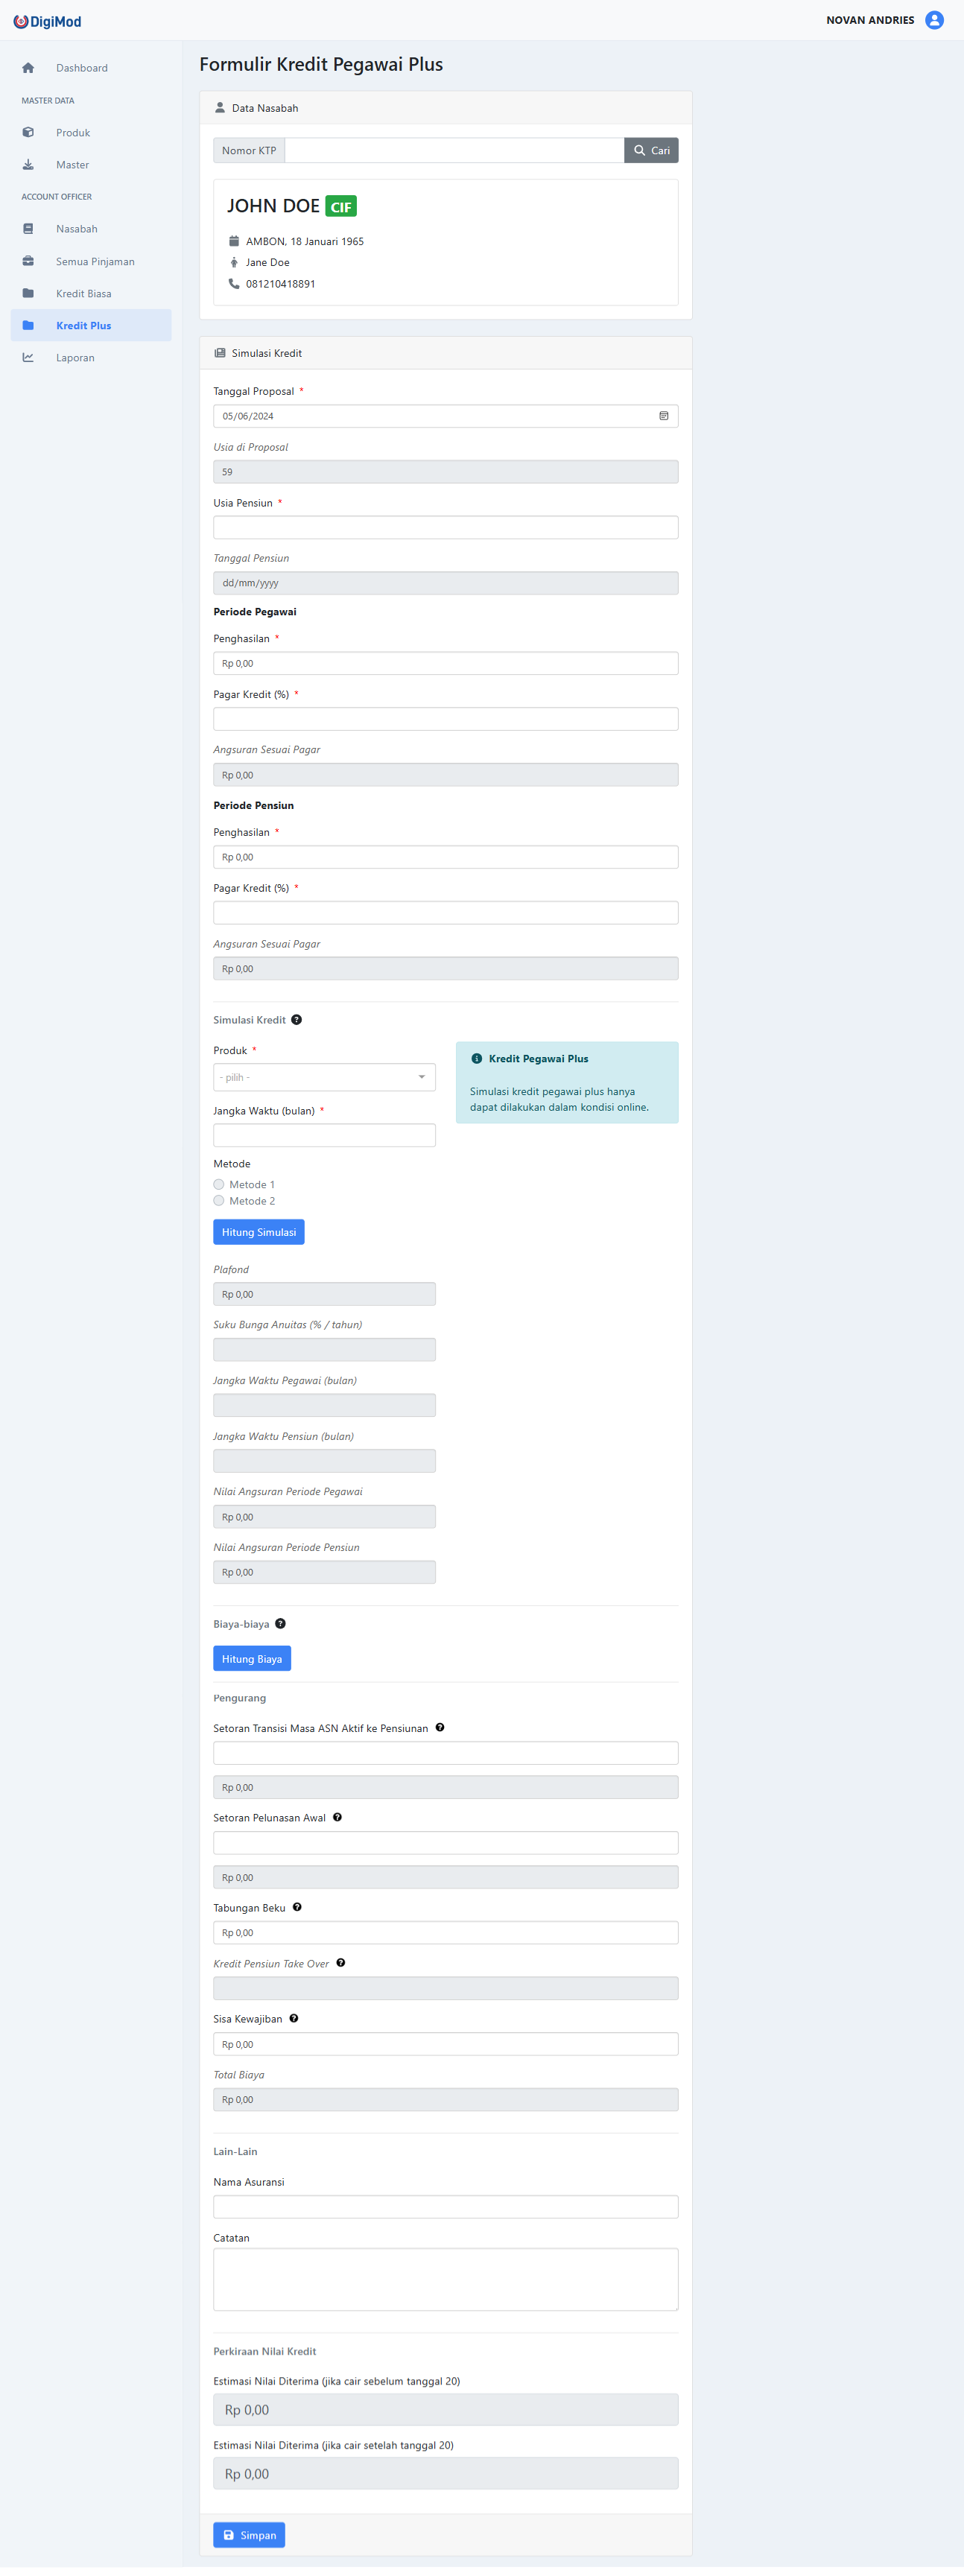964x2576 pixels.
Task: Open the Produk dropdown
Action: coord(324,1077)
